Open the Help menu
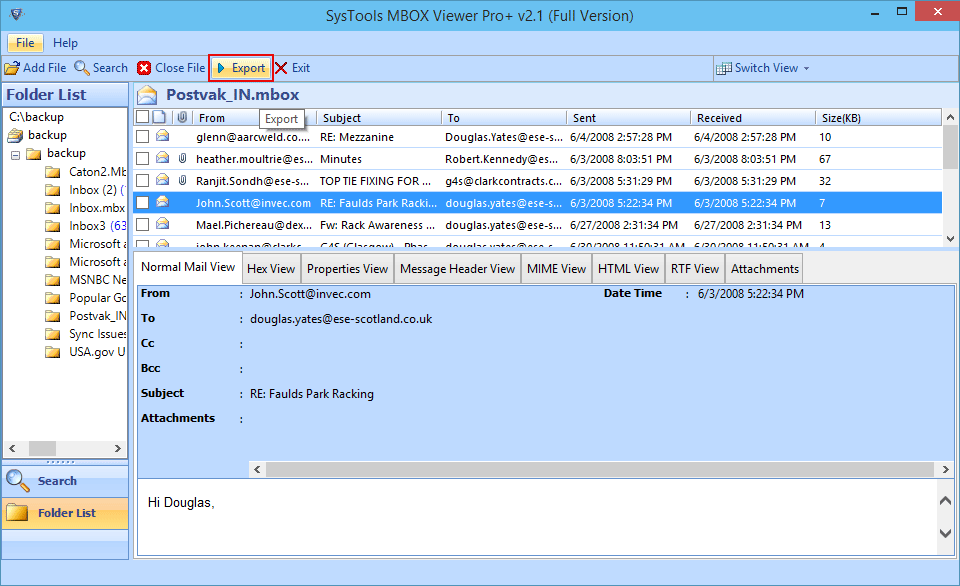The image size is (960, 586). click(65, 43)
